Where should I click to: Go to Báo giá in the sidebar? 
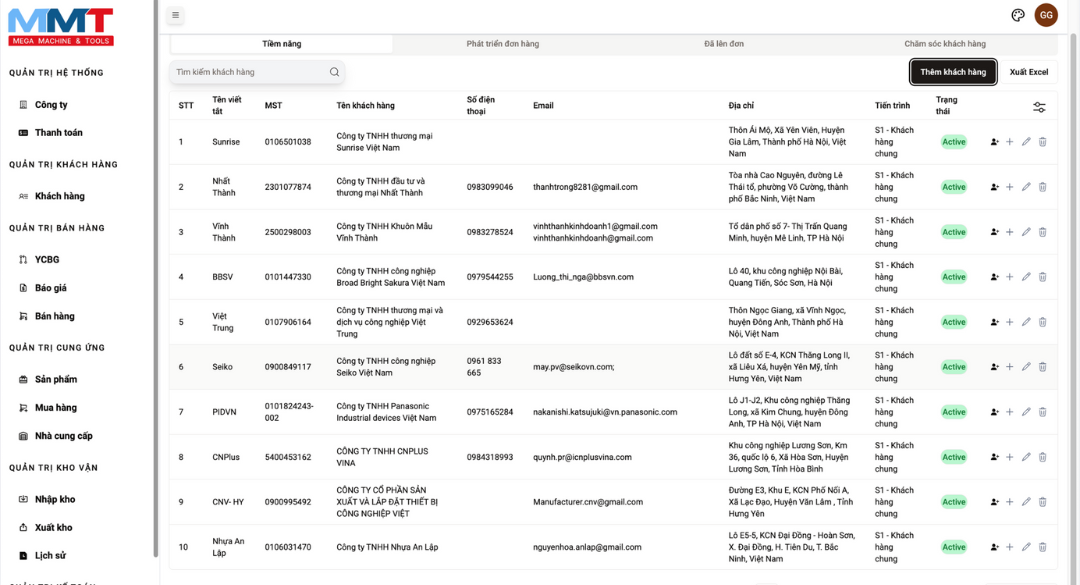point(50,288)
